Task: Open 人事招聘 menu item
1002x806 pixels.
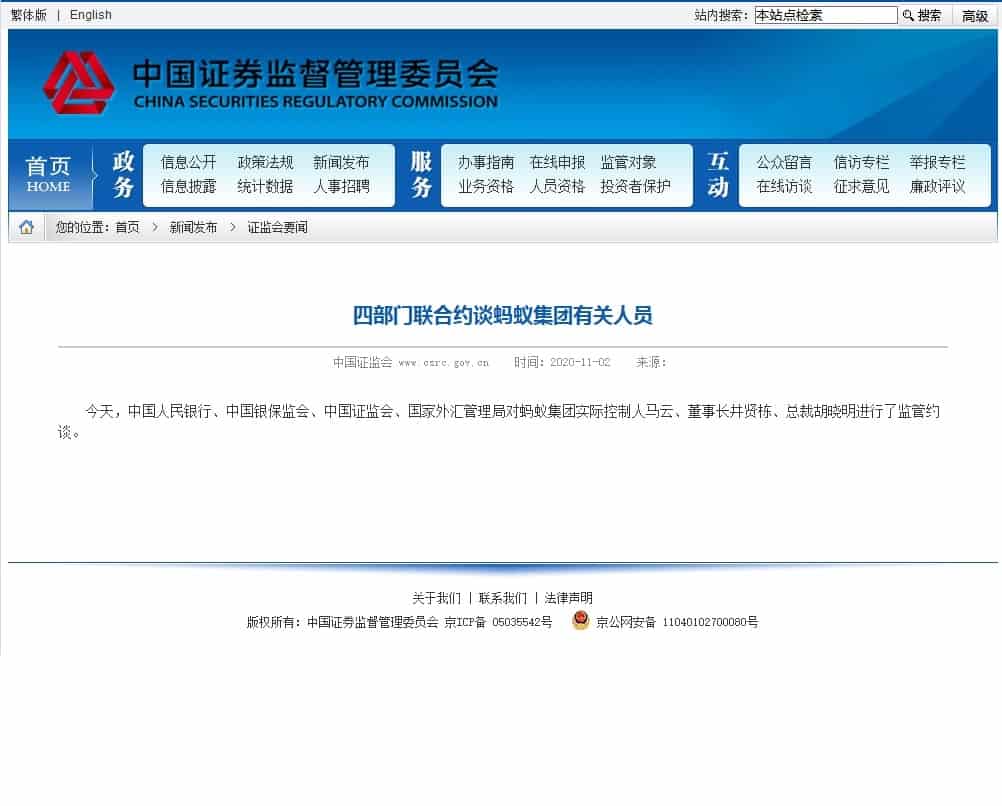Action: [x=341, y=187]
